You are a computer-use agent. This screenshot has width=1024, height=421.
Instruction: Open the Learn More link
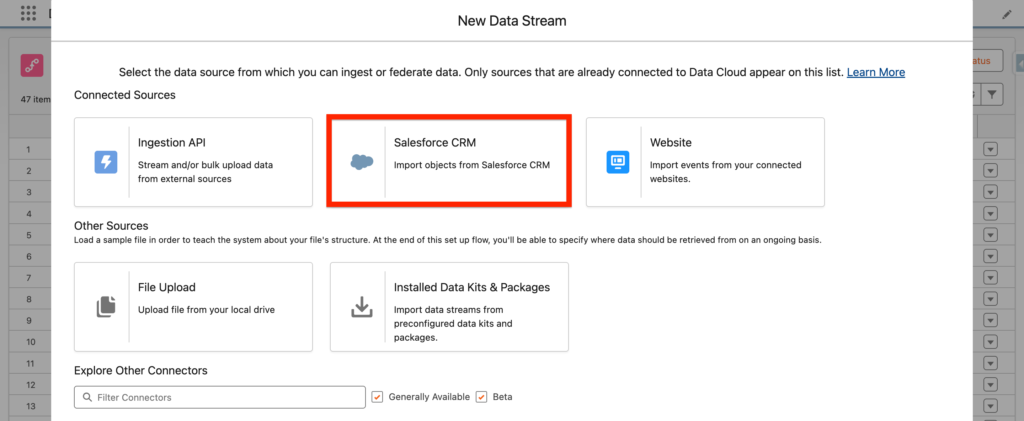click(875, 73)
